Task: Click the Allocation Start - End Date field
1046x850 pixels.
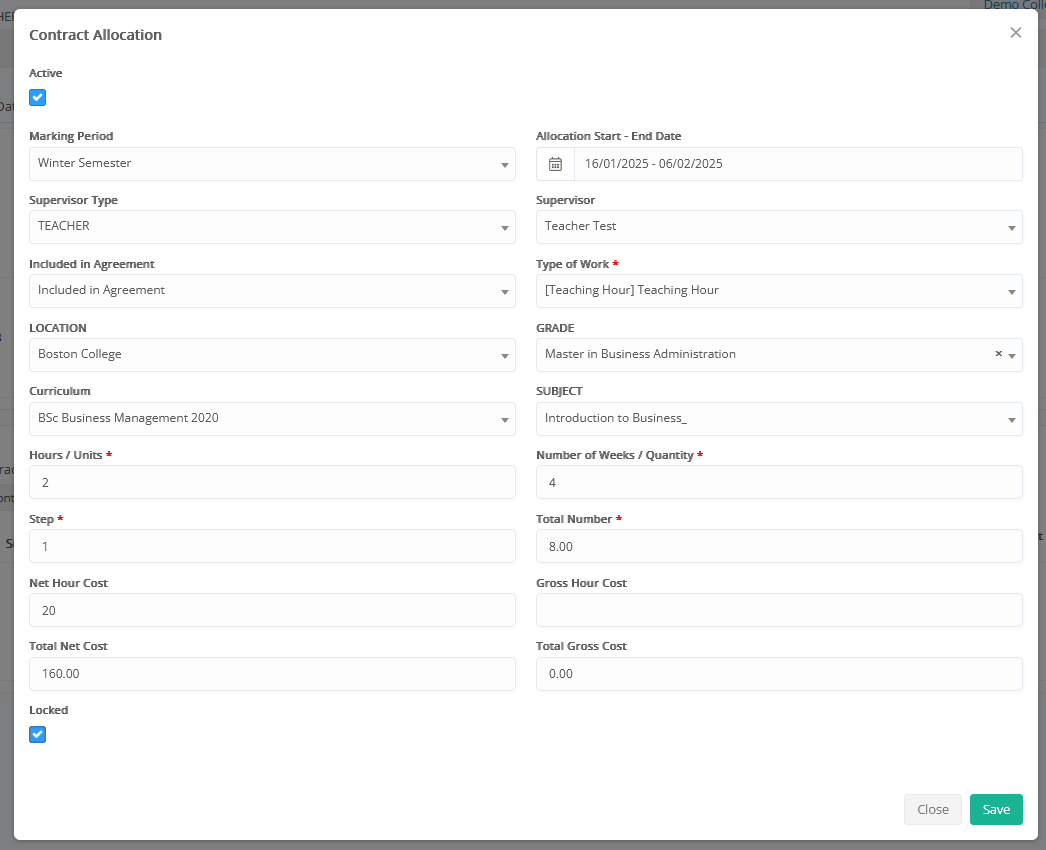Action: 796,164
